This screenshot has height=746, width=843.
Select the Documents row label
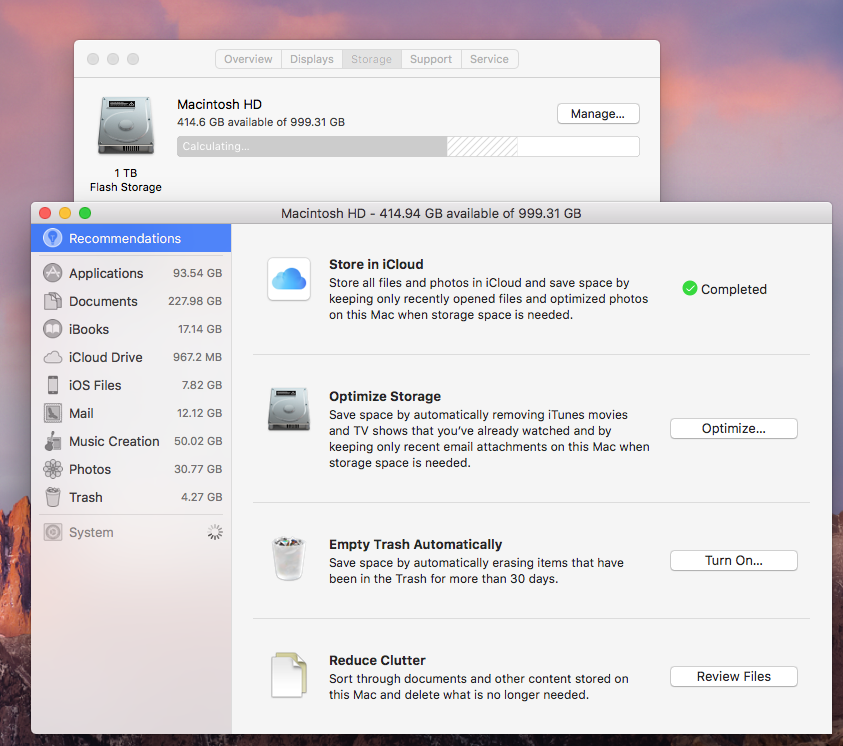point(103,301)
